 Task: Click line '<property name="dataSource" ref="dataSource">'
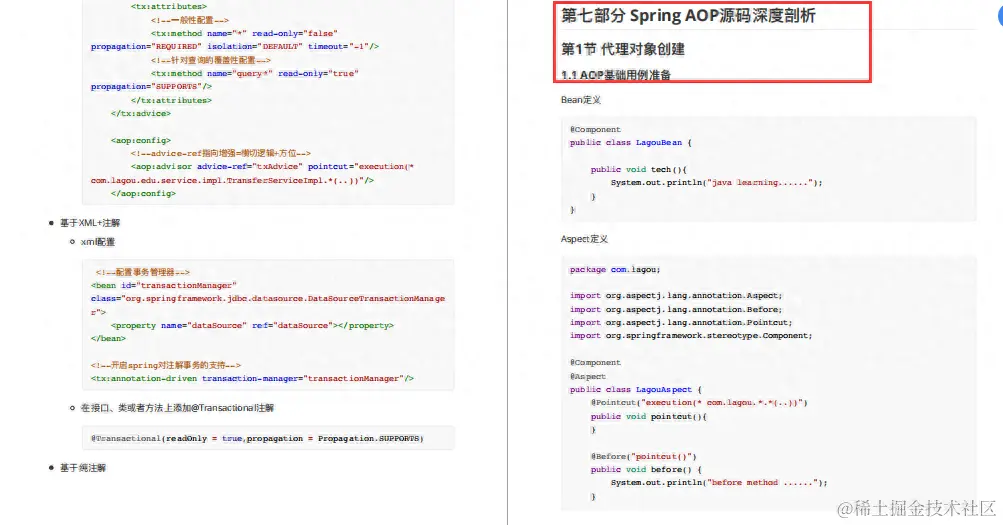tap(252, 325)
